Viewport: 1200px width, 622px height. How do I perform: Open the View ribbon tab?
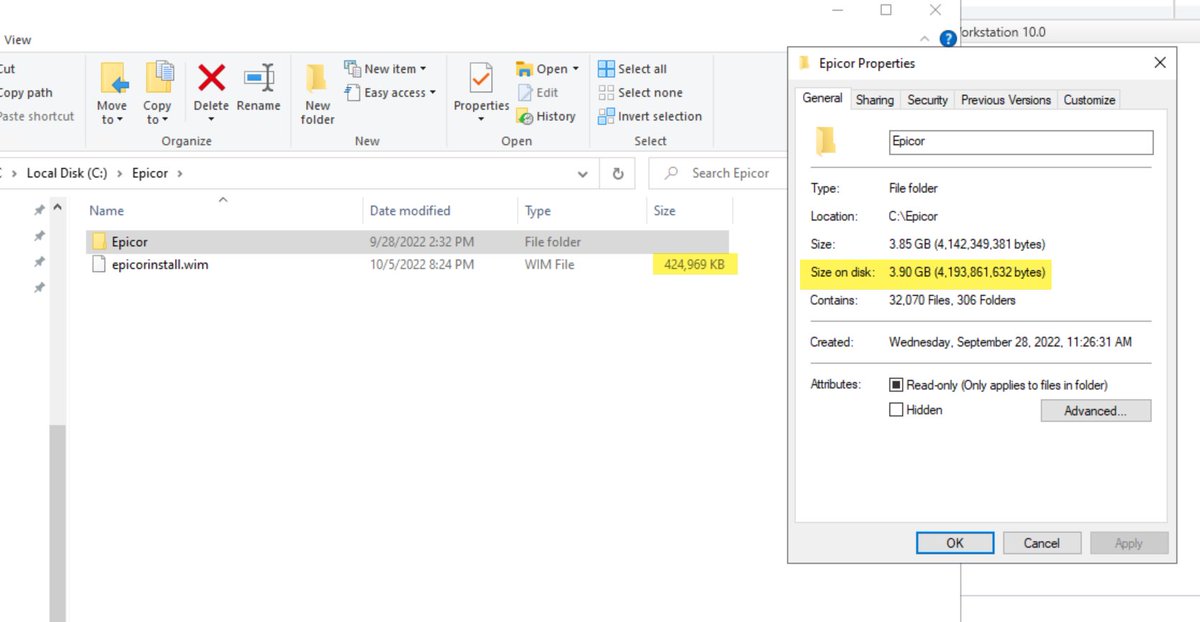pyautogui.click(x=18, y=40)
